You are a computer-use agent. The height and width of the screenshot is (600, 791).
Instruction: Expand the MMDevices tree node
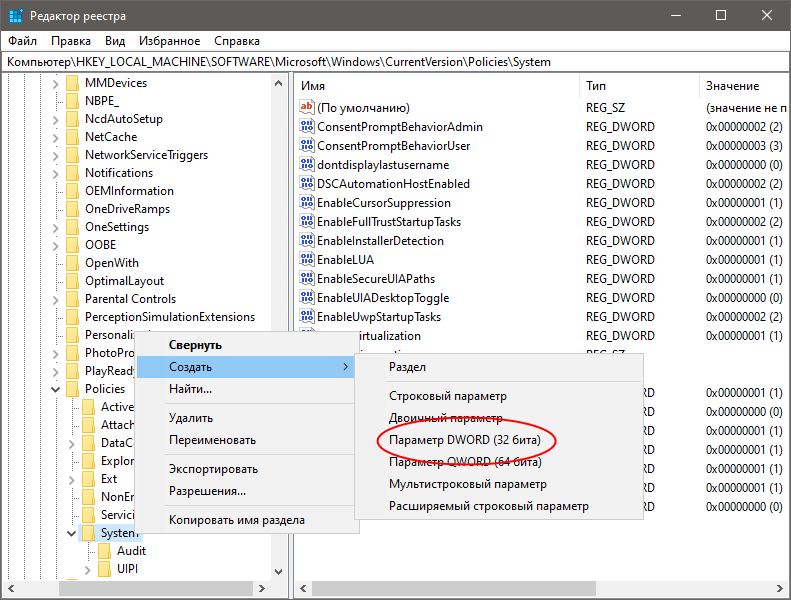tap(56, 83)
